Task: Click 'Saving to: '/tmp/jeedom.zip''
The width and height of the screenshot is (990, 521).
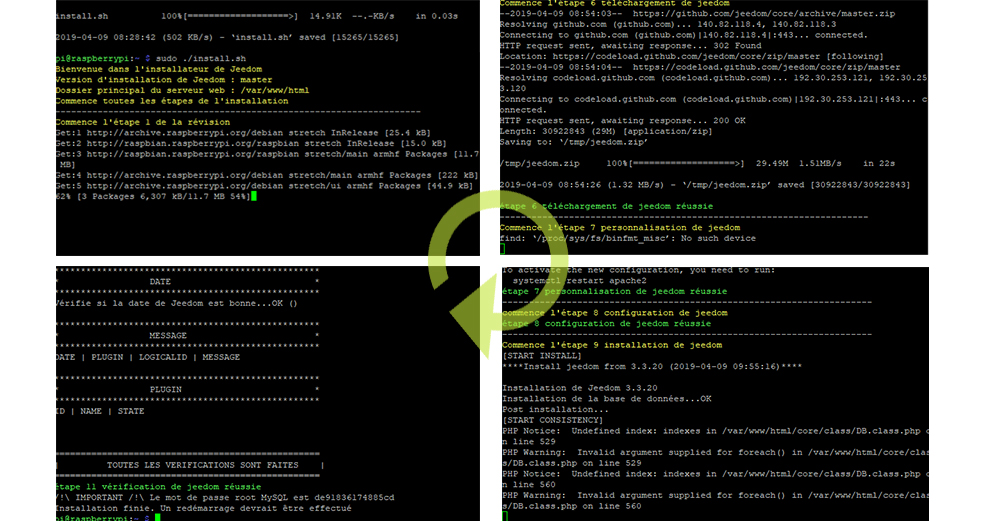Action: (574, 142)
